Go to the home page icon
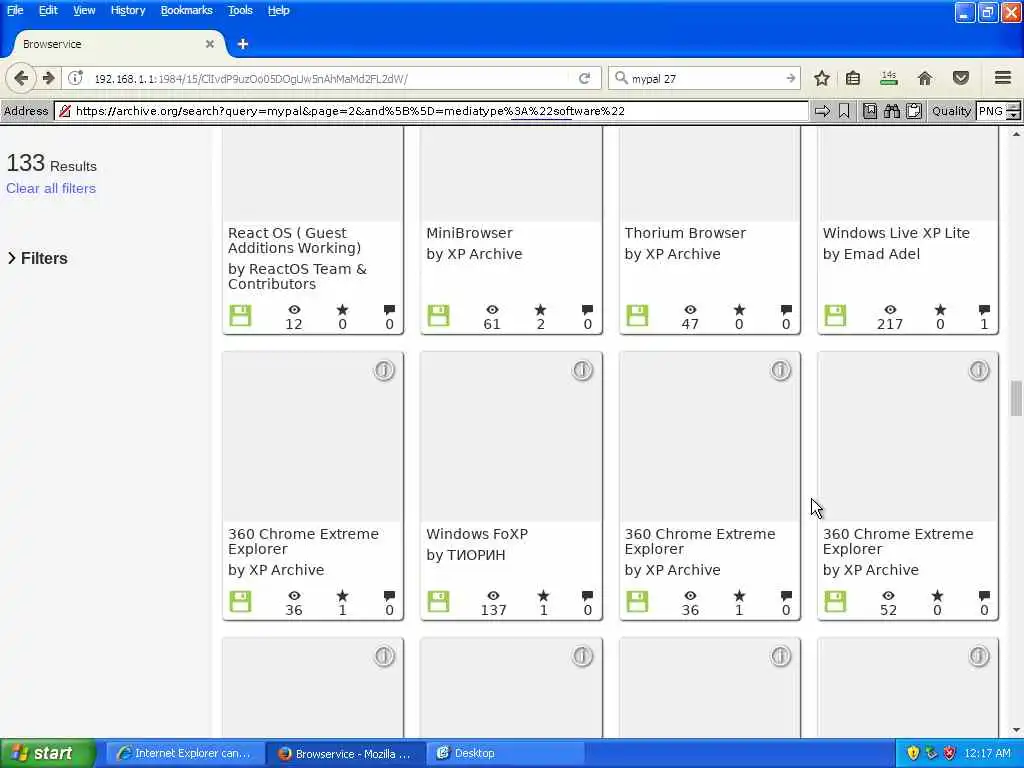Viewport: 1024px width, 768px height. (x=925, y=78)
